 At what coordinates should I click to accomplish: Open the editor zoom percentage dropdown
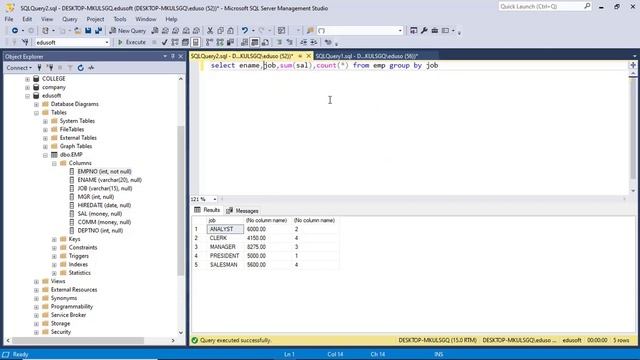(215, 199)
